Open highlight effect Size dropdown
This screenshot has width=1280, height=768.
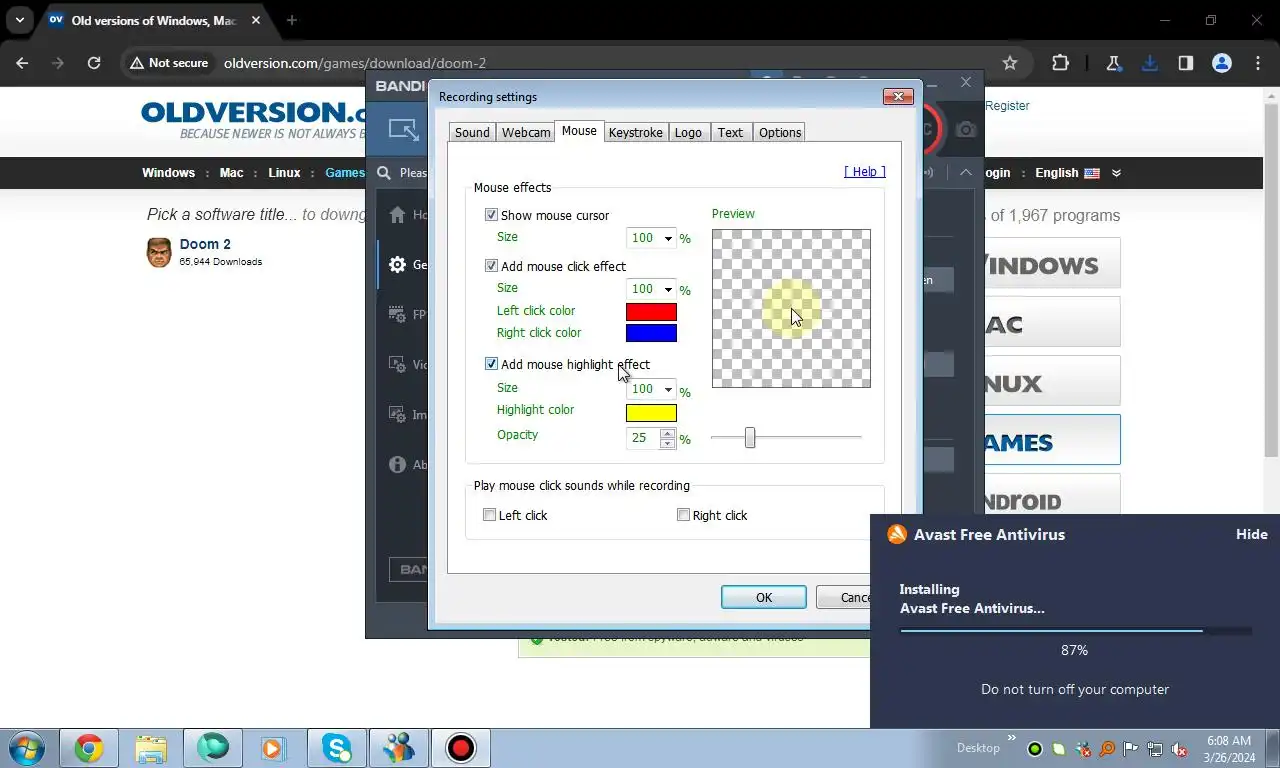tap(668, 389)
